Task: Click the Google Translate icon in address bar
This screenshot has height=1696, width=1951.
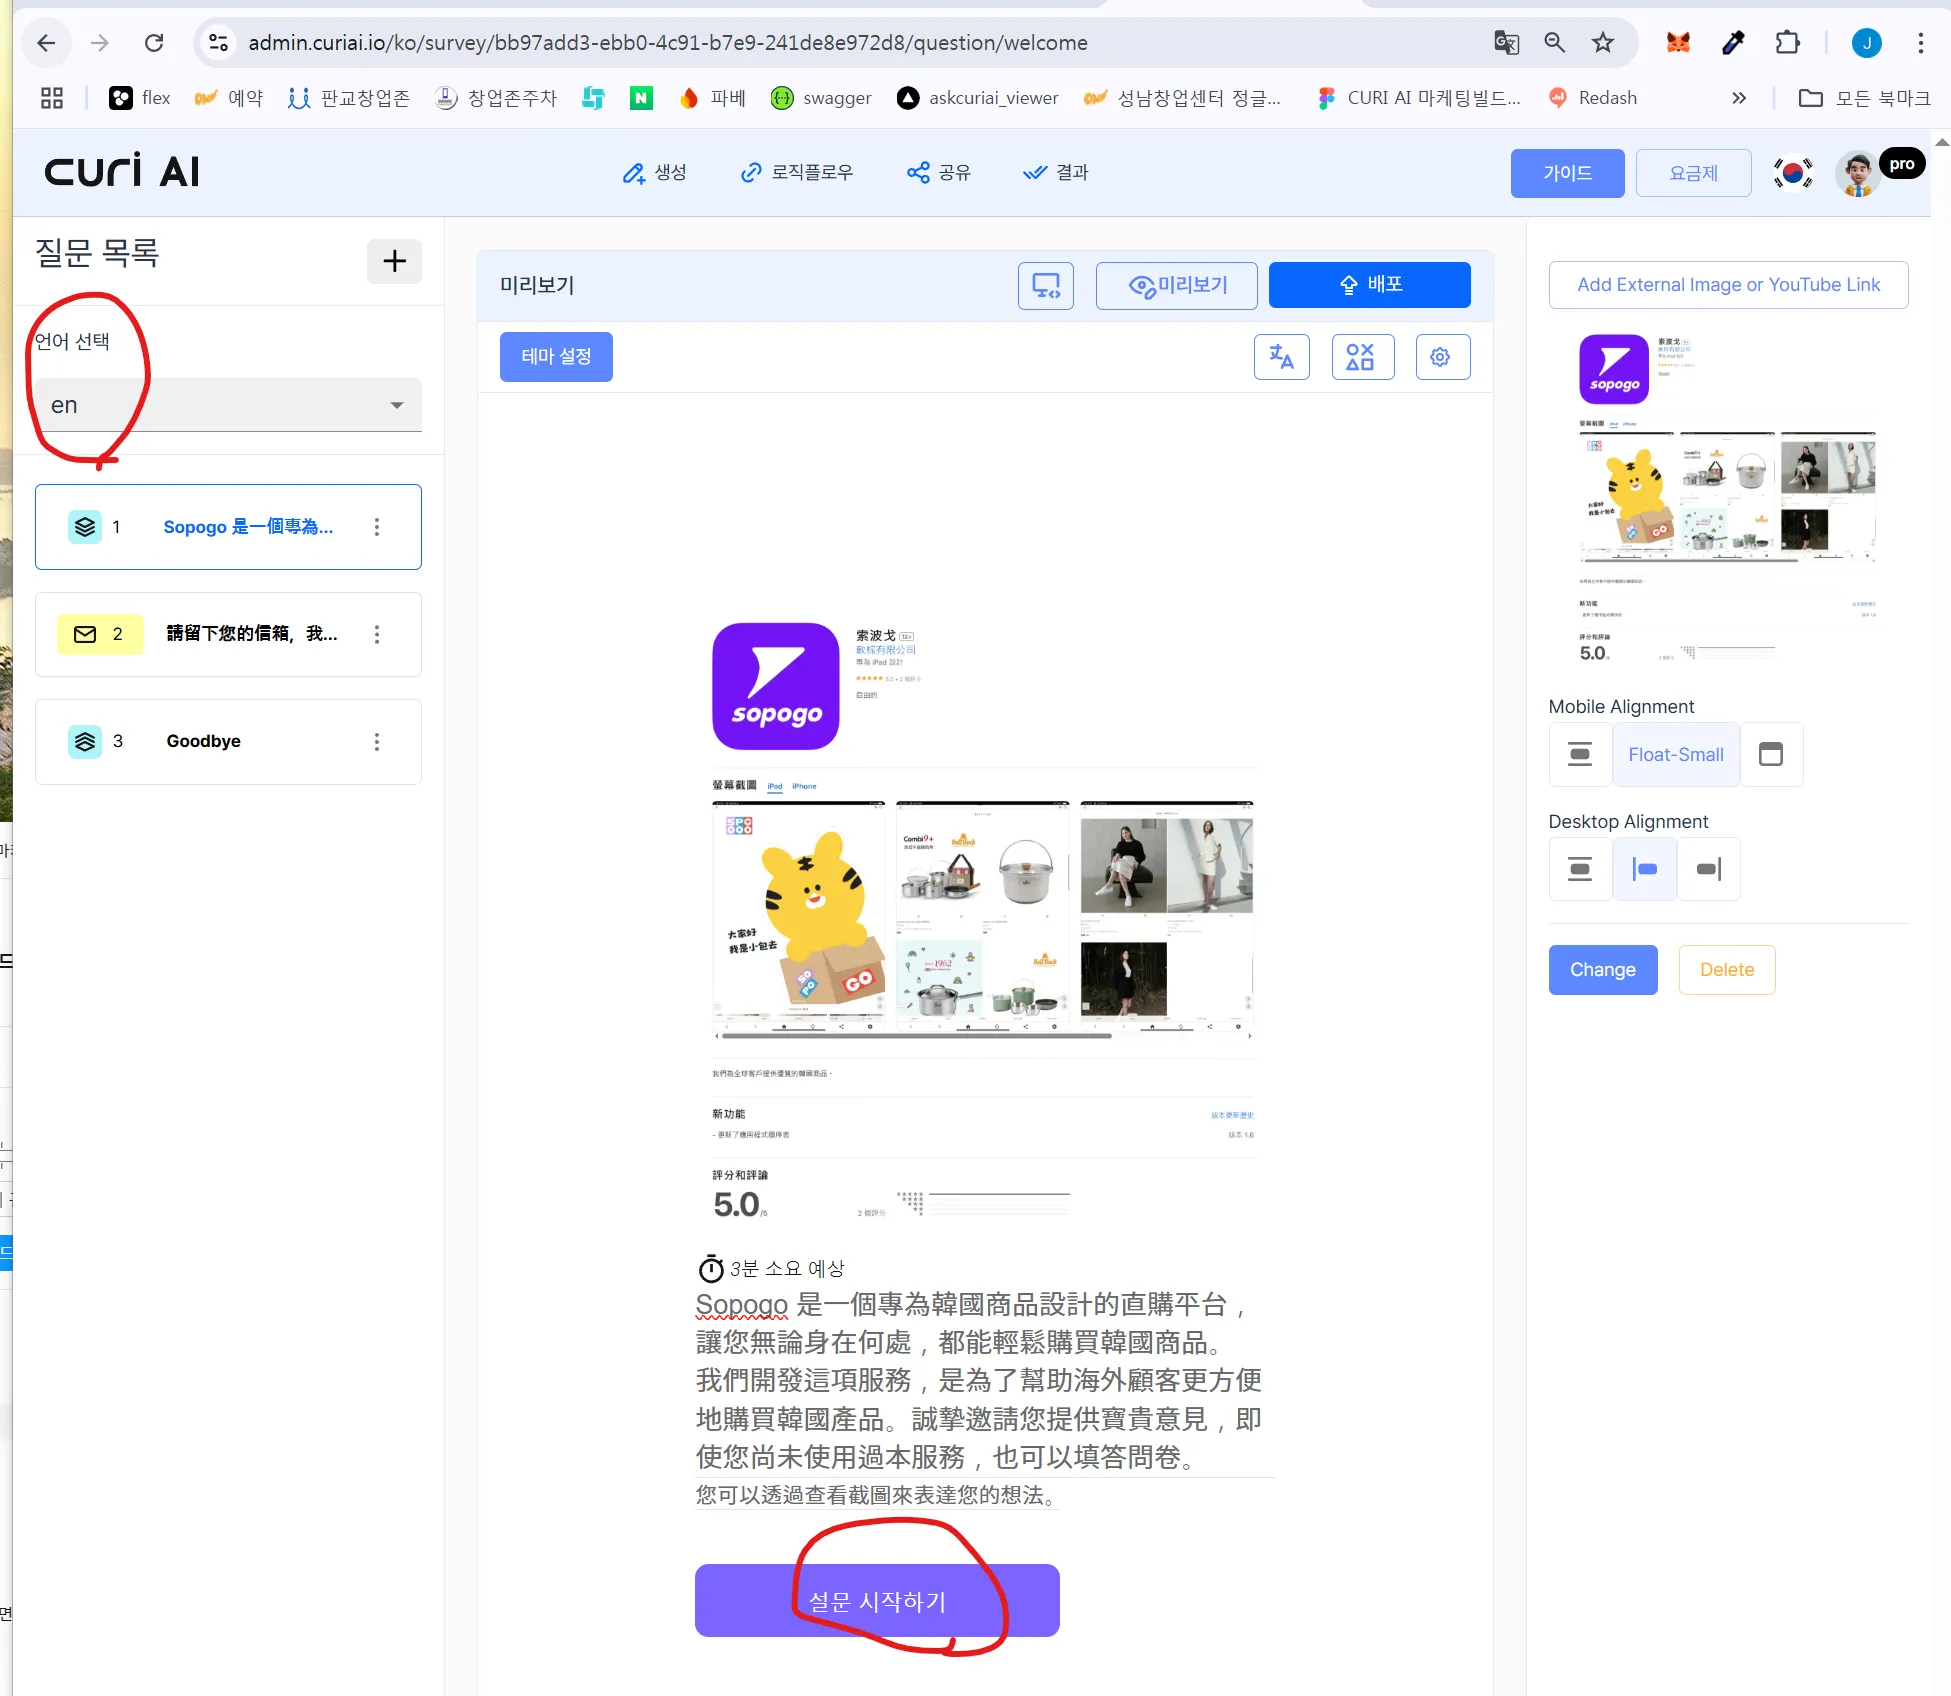Action: coord(1505,42)
